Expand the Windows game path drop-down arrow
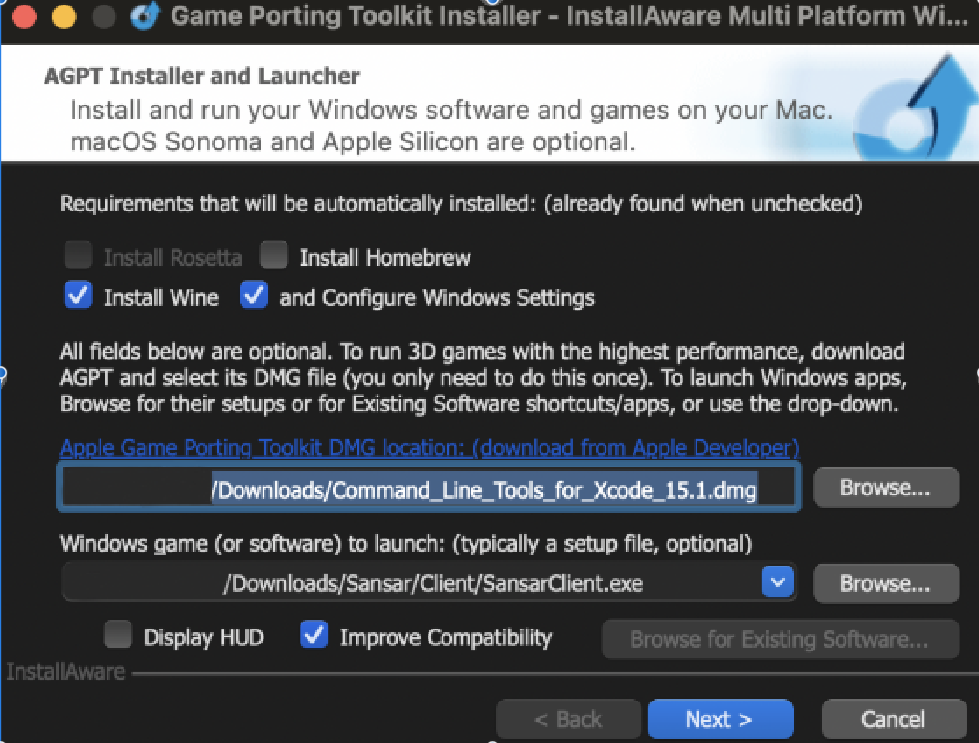The width and height of the screenshot is (979, 743). tap(777, 582)
